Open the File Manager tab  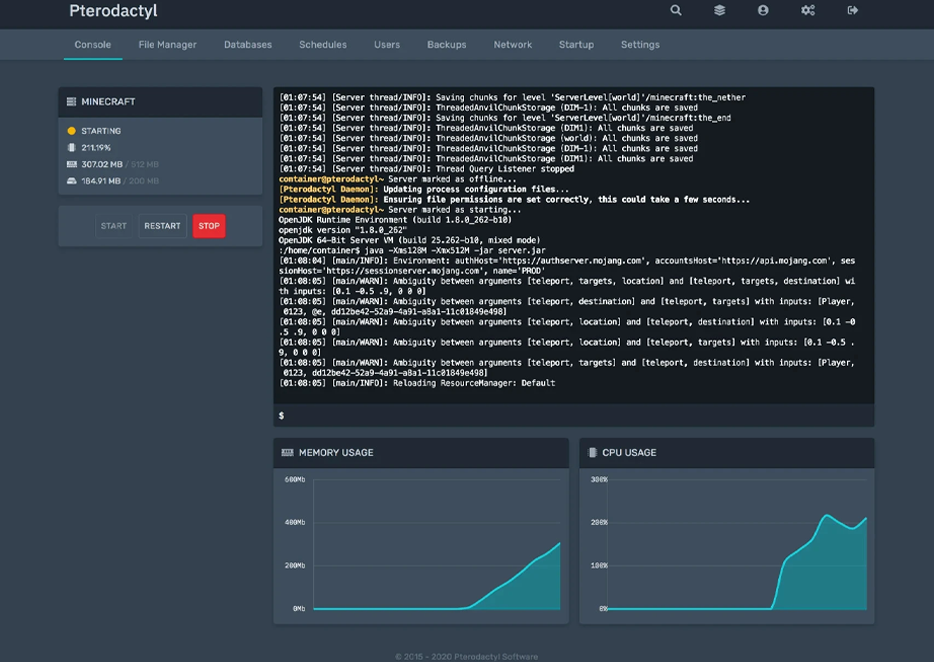point(167,45)
